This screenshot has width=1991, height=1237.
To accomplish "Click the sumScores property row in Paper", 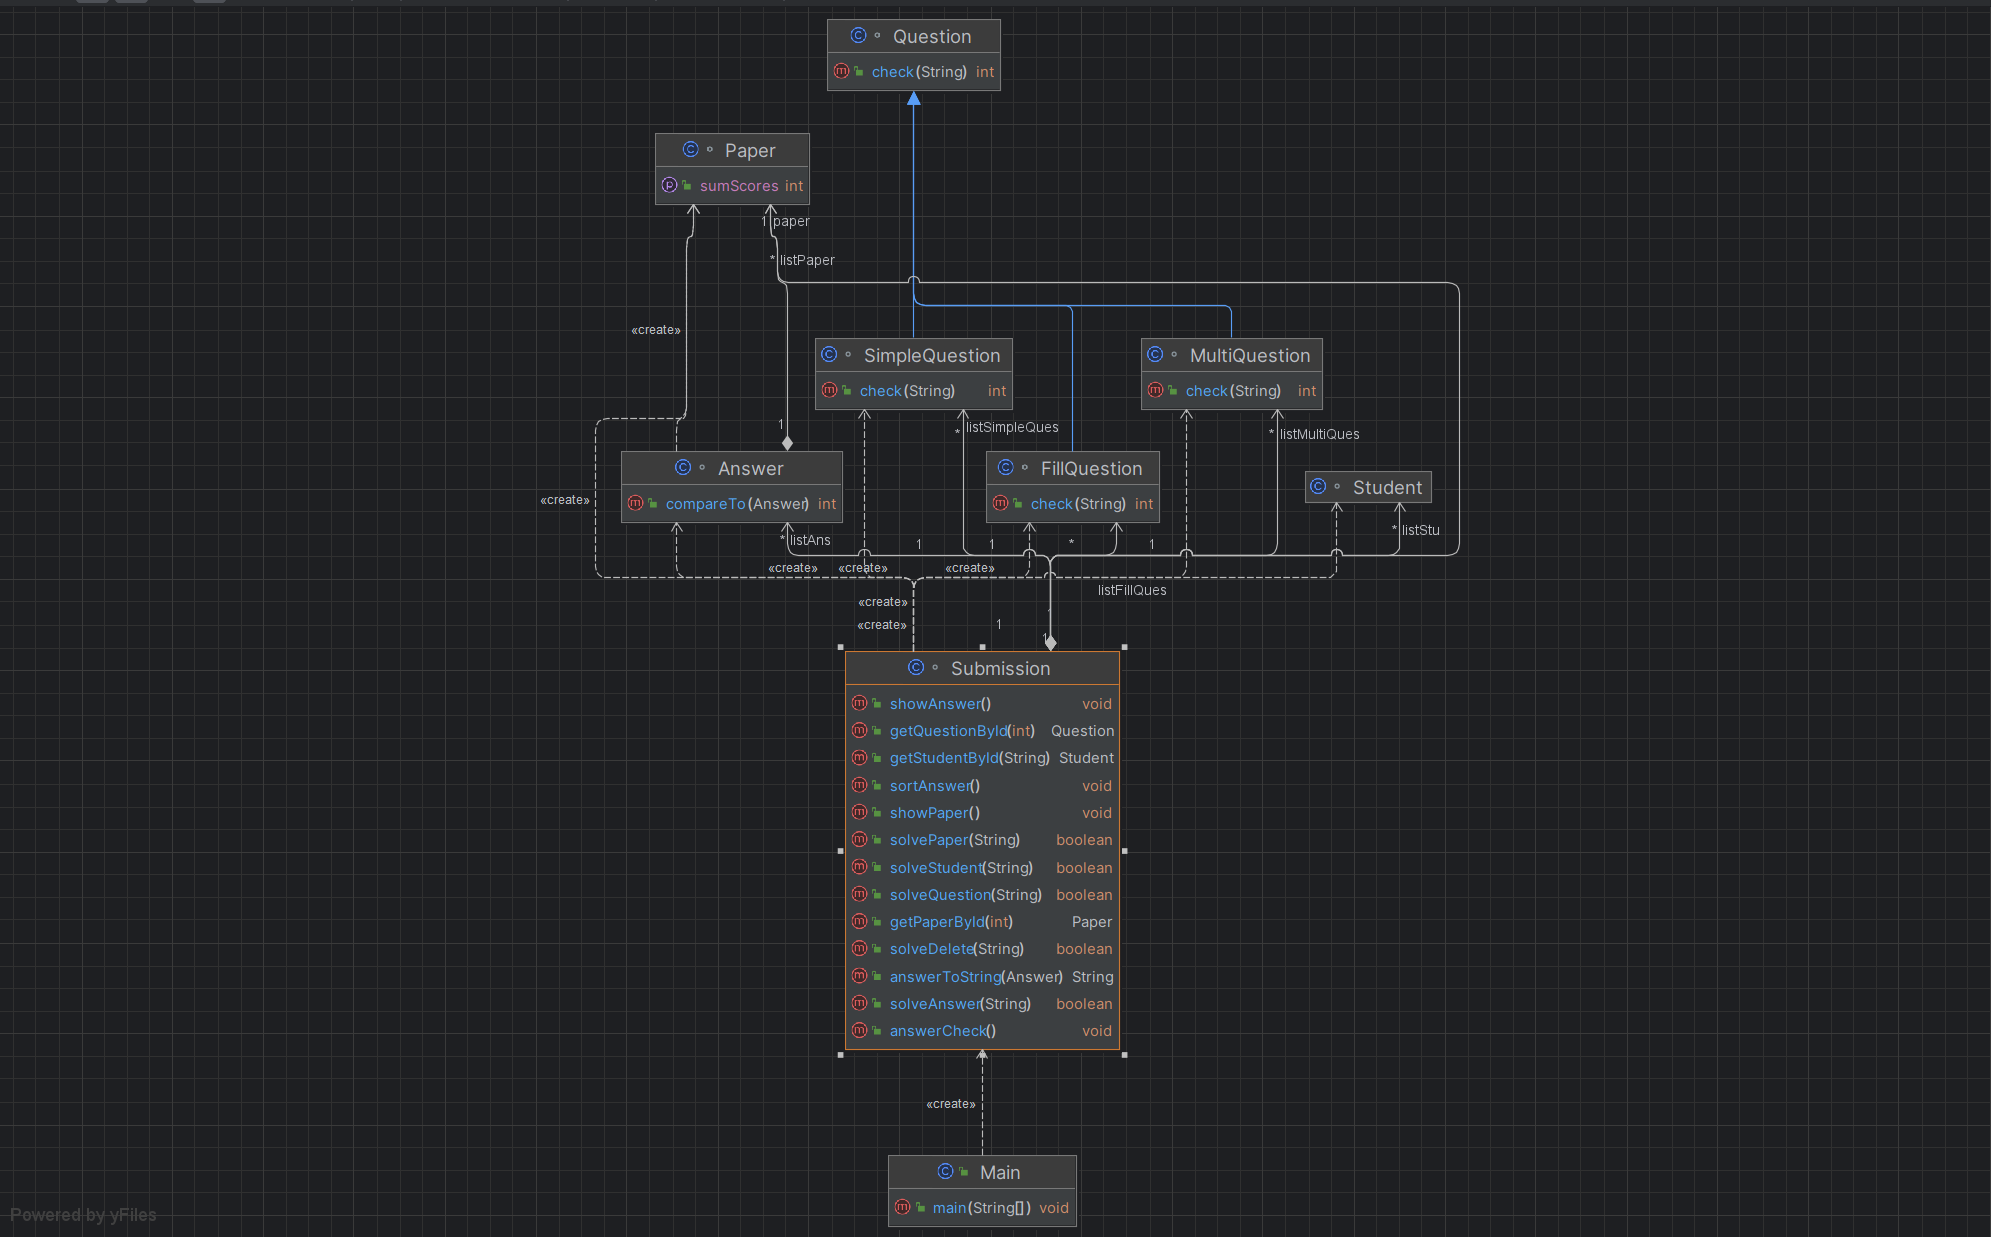I will point(732,186).
